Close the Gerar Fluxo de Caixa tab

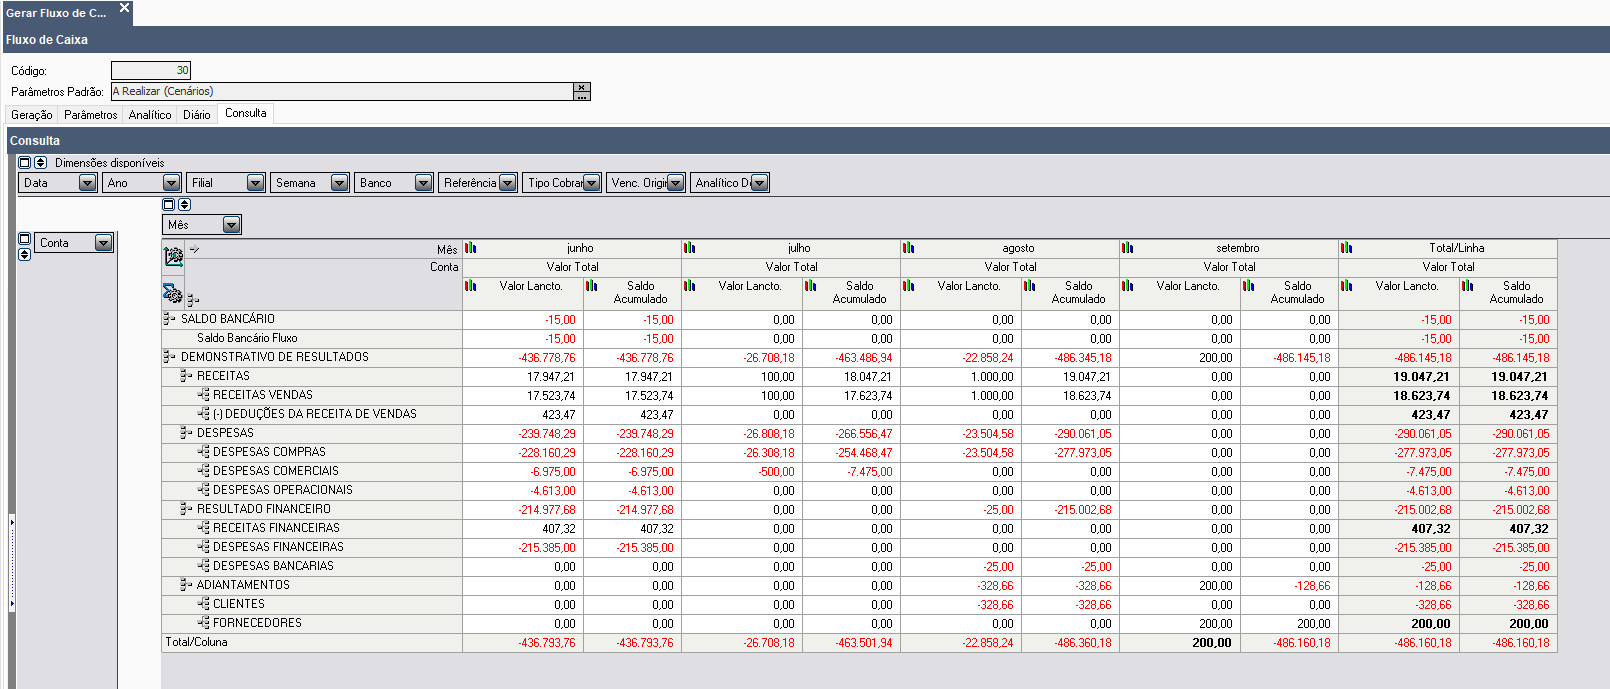[124, 8]
